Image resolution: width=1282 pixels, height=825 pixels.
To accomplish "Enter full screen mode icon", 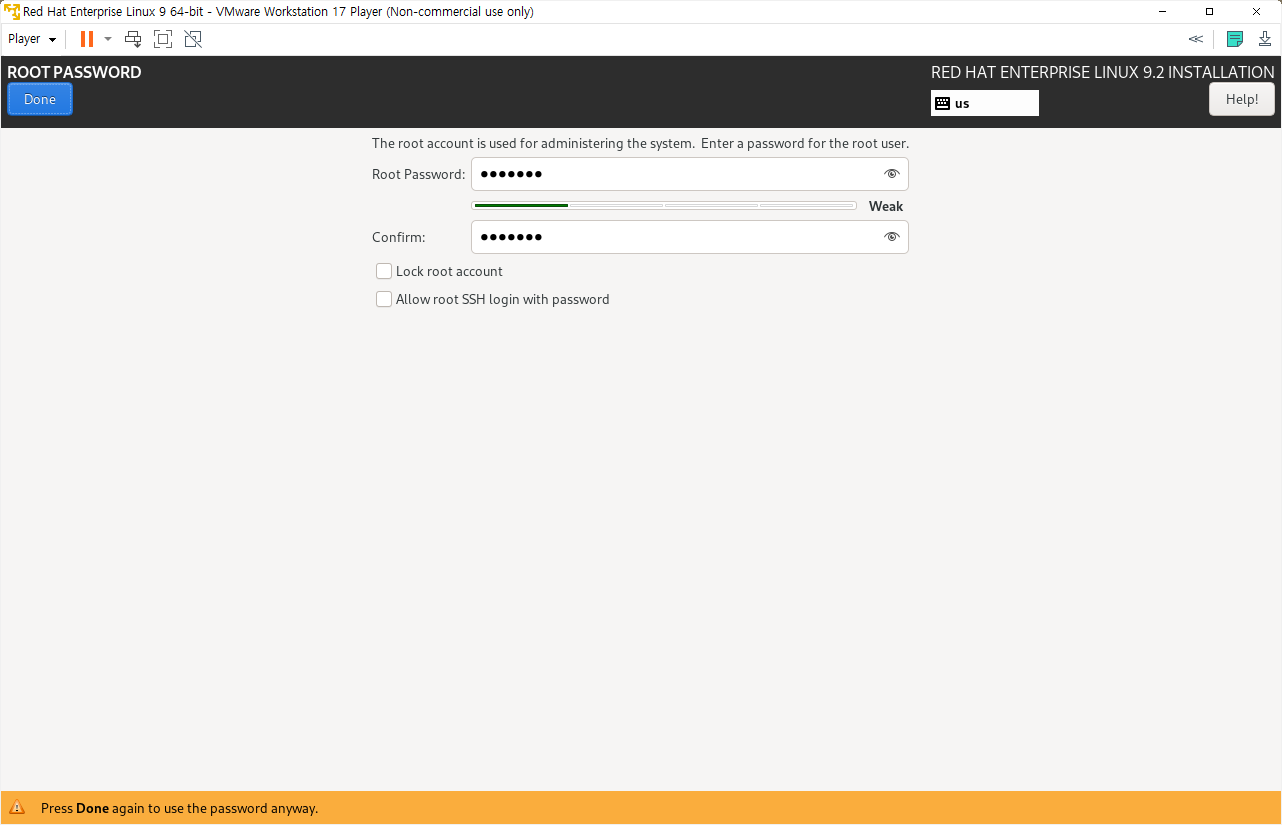I will 163,39.
